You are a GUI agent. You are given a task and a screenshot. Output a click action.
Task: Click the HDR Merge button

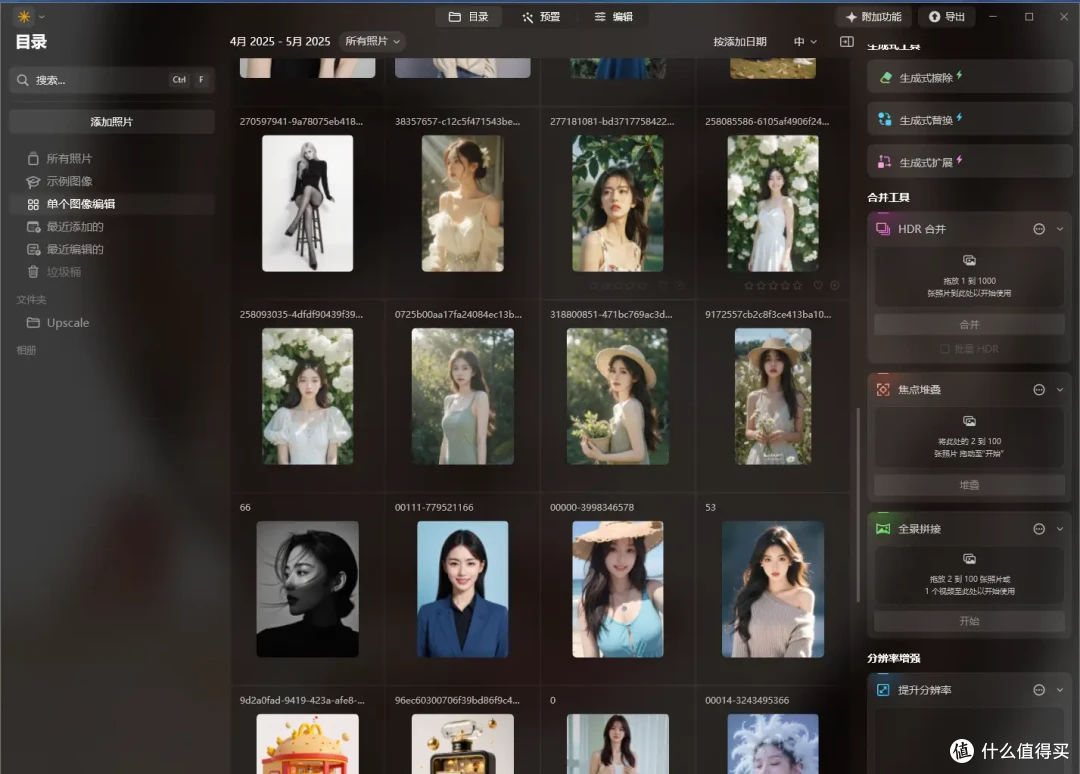click(x=969, y=324)
